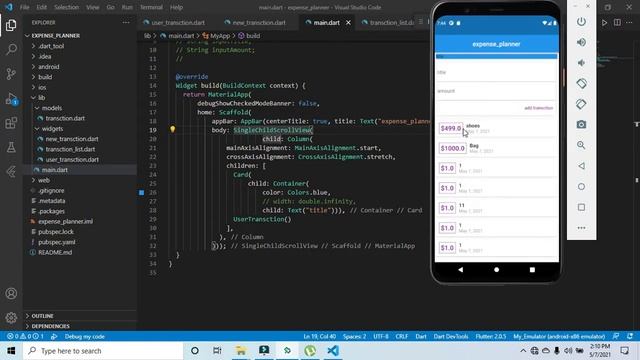Tap the phone's back navigation button
The height and width of the screenshot is (360, 640).
pos(460,269)
